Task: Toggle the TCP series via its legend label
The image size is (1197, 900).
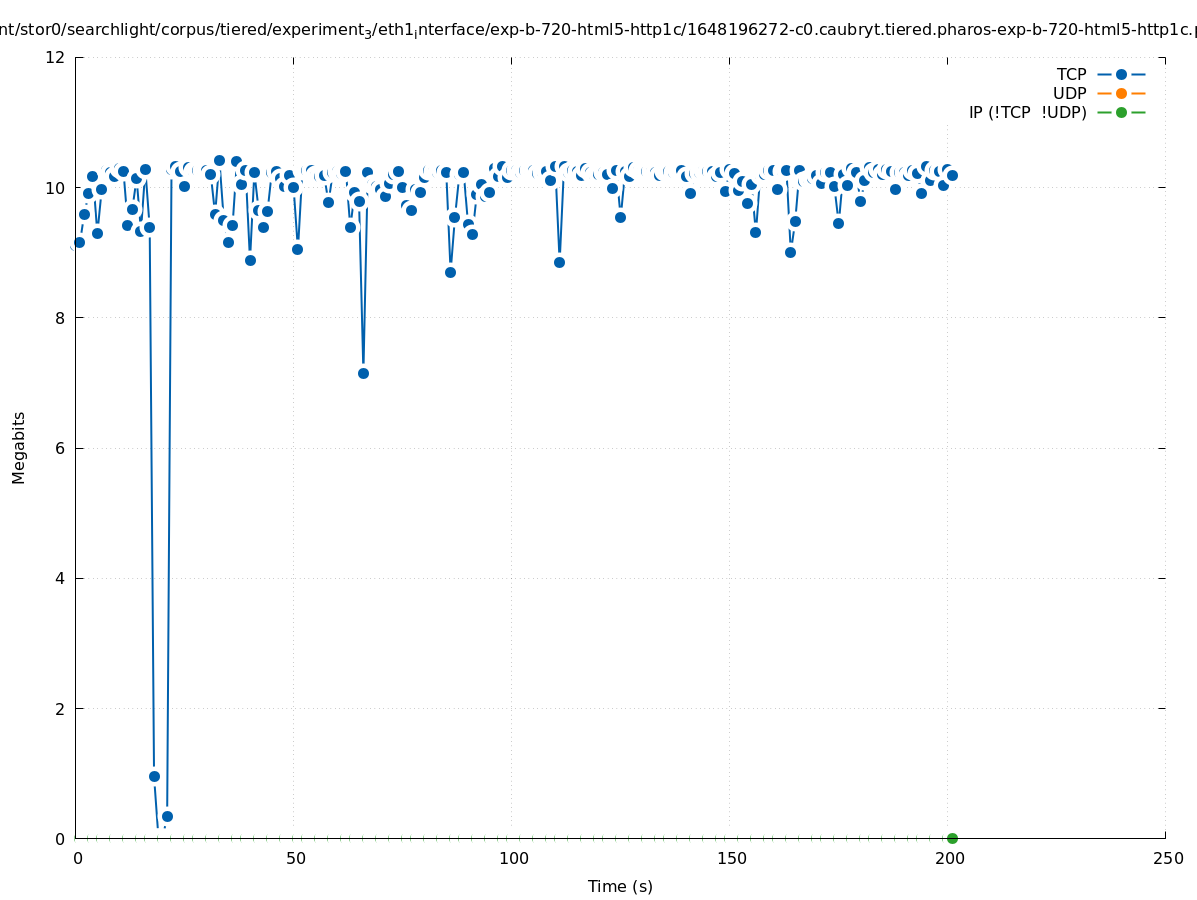Action: (x=1071, y=74)
